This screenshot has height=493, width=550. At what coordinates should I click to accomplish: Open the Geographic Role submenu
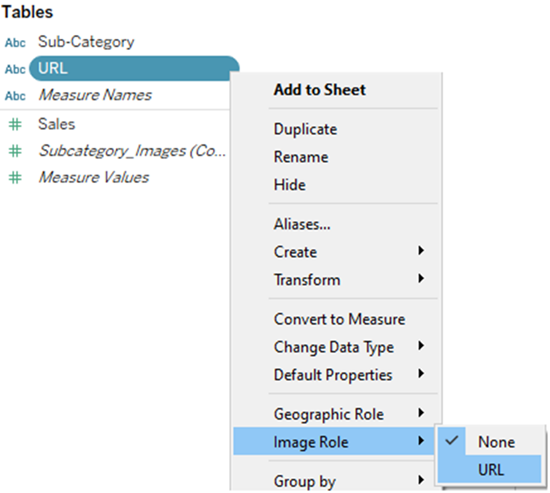point(337,414)
